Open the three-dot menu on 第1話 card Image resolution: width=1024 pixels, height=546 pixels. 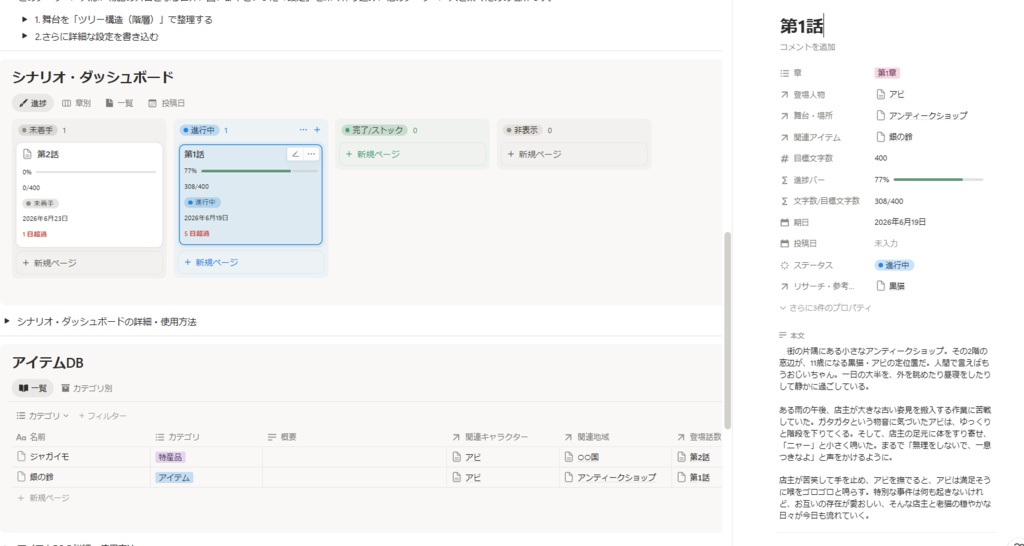[311, 154]
